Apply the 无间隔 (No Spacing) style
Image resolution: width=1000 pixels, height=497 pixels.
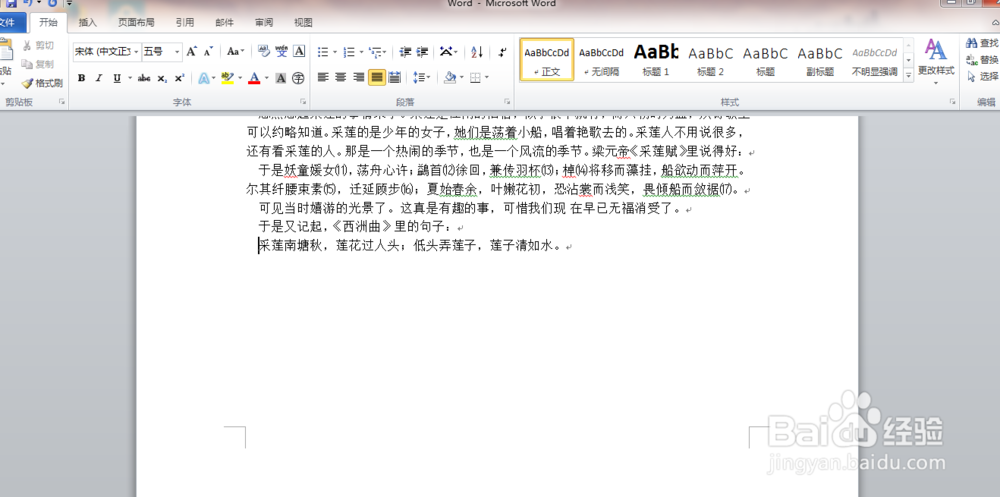(601, 59)
